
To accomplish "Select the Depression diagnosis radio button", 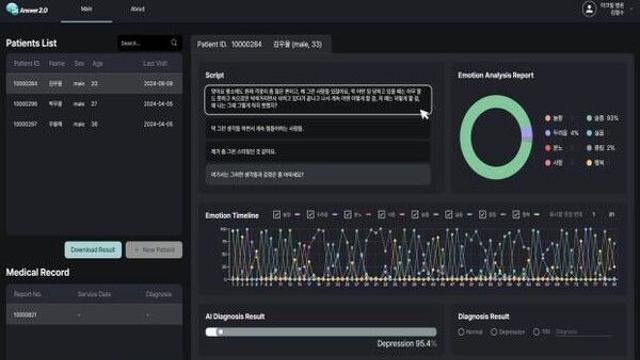I will click(x=494, y=332).
